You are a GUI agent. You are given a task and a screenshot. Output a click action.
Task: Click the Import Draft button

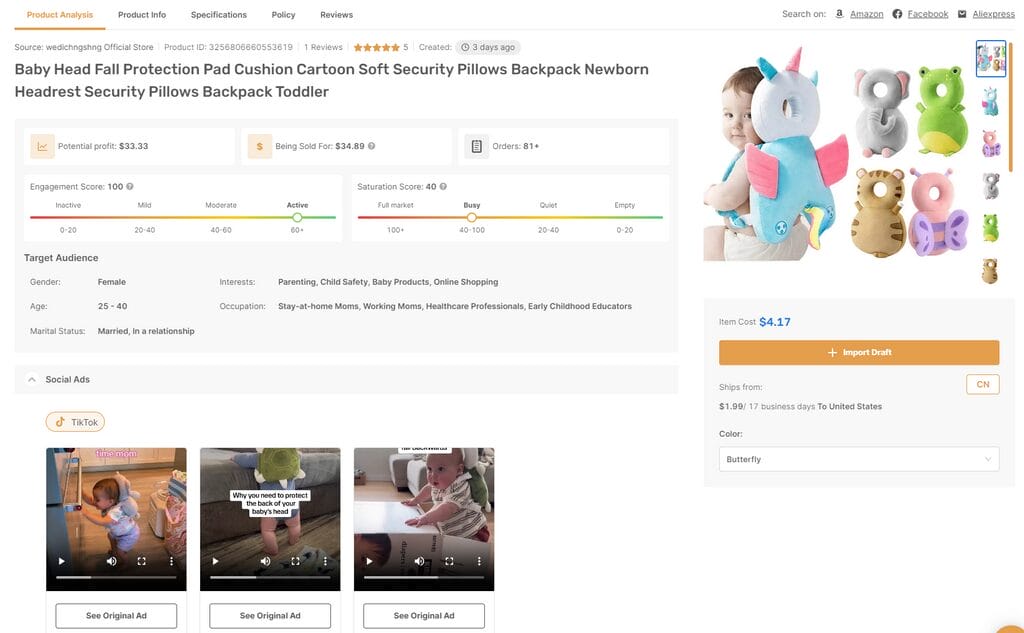point(858,353)
